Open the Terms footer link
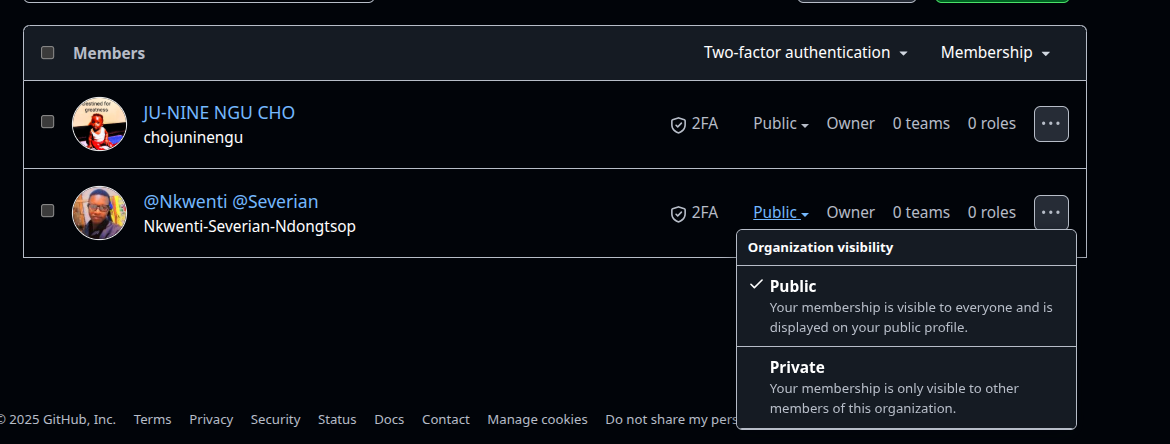Screen dimensions: 1170x444 pos(152,419)
